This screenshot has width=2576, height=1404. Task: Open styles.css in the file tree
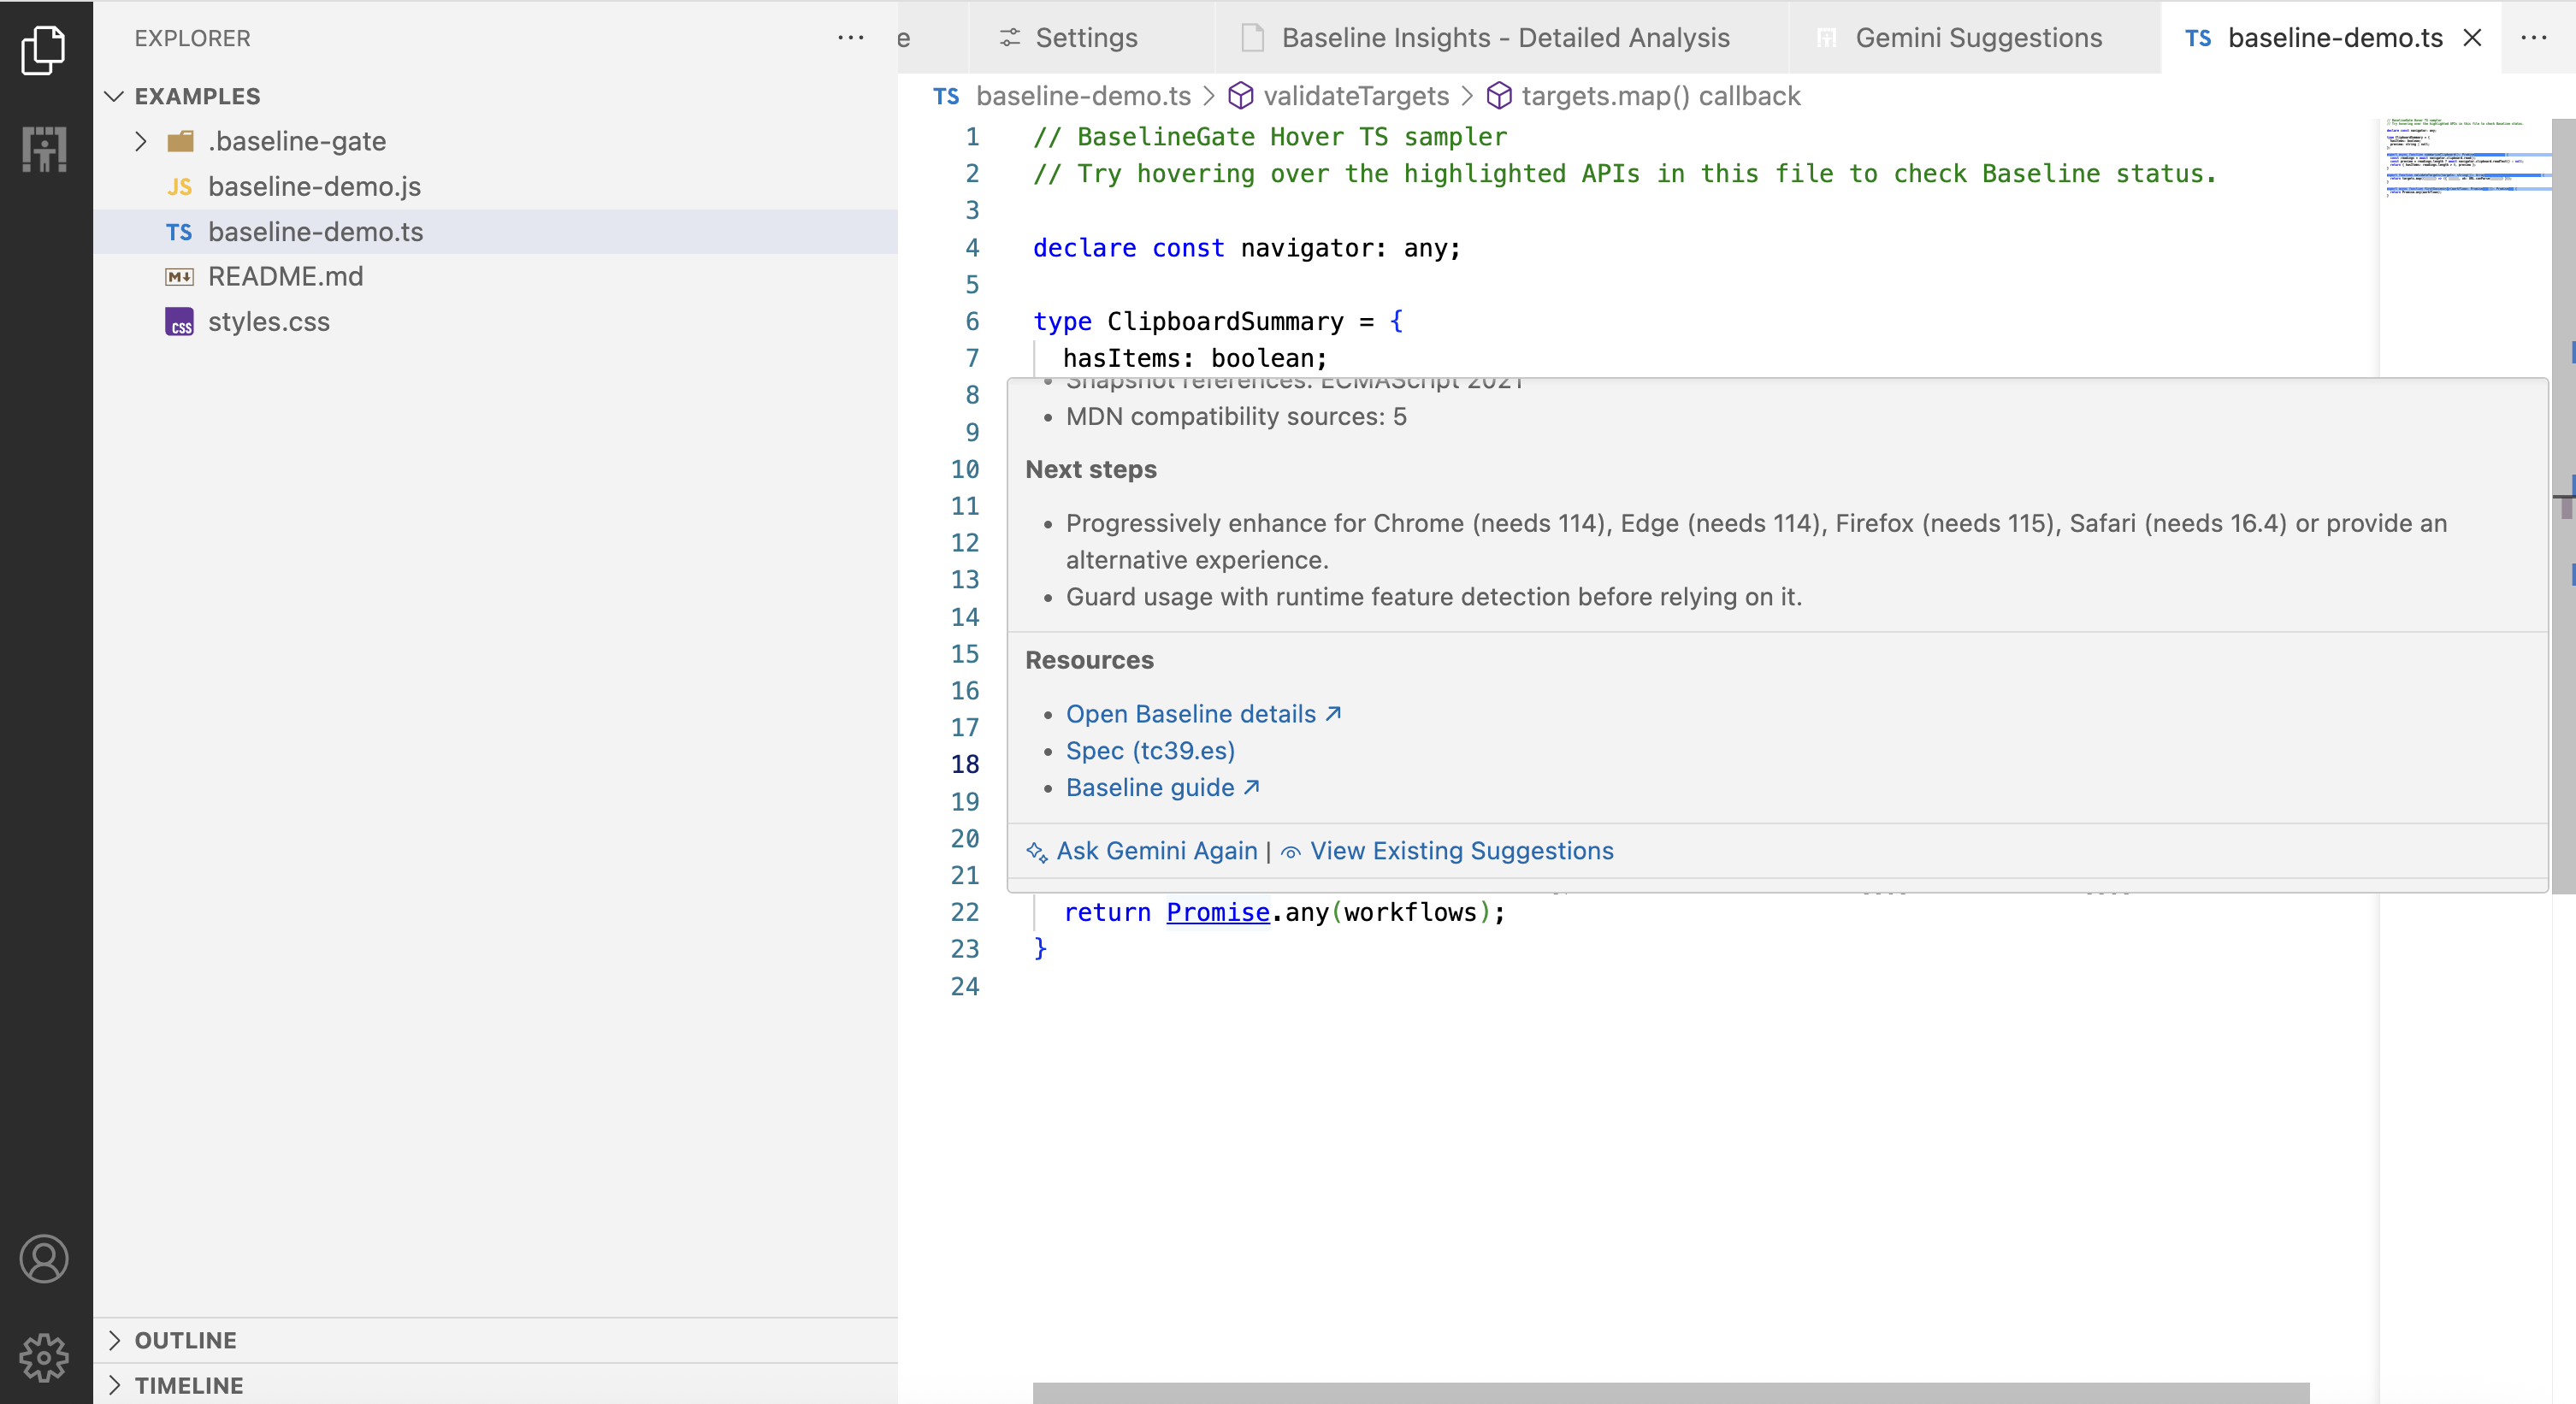(x=268, y=322)
